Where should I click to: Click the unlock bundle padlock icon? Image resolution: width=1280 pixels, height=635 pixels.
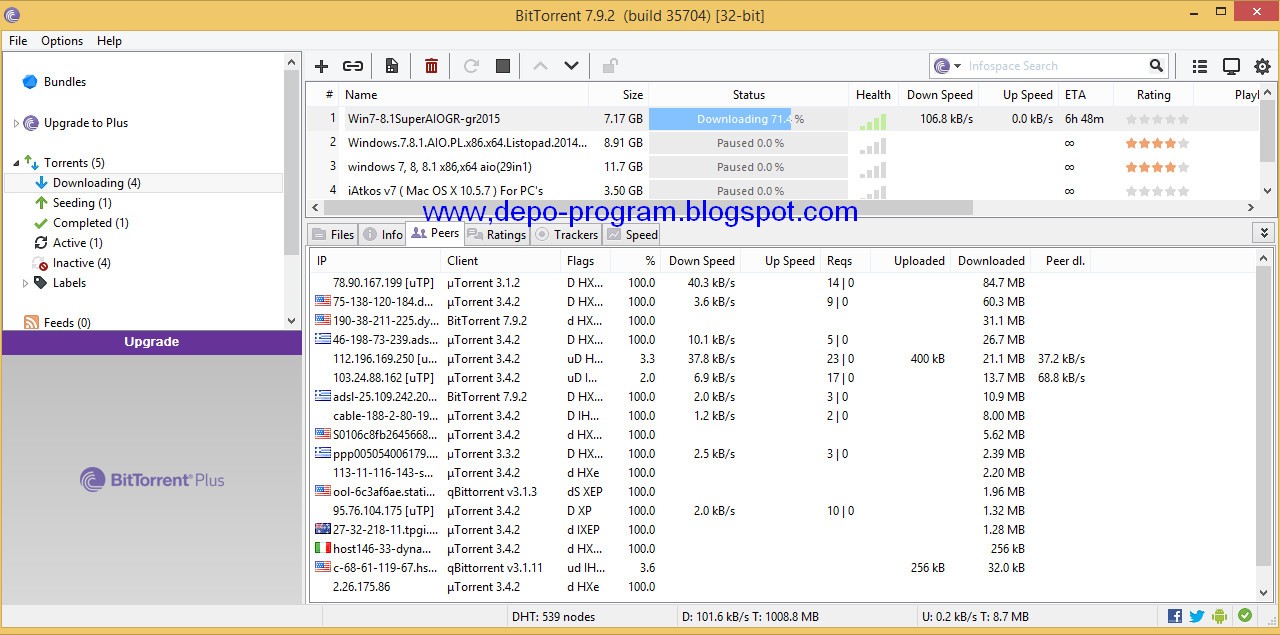coord(610,66)
